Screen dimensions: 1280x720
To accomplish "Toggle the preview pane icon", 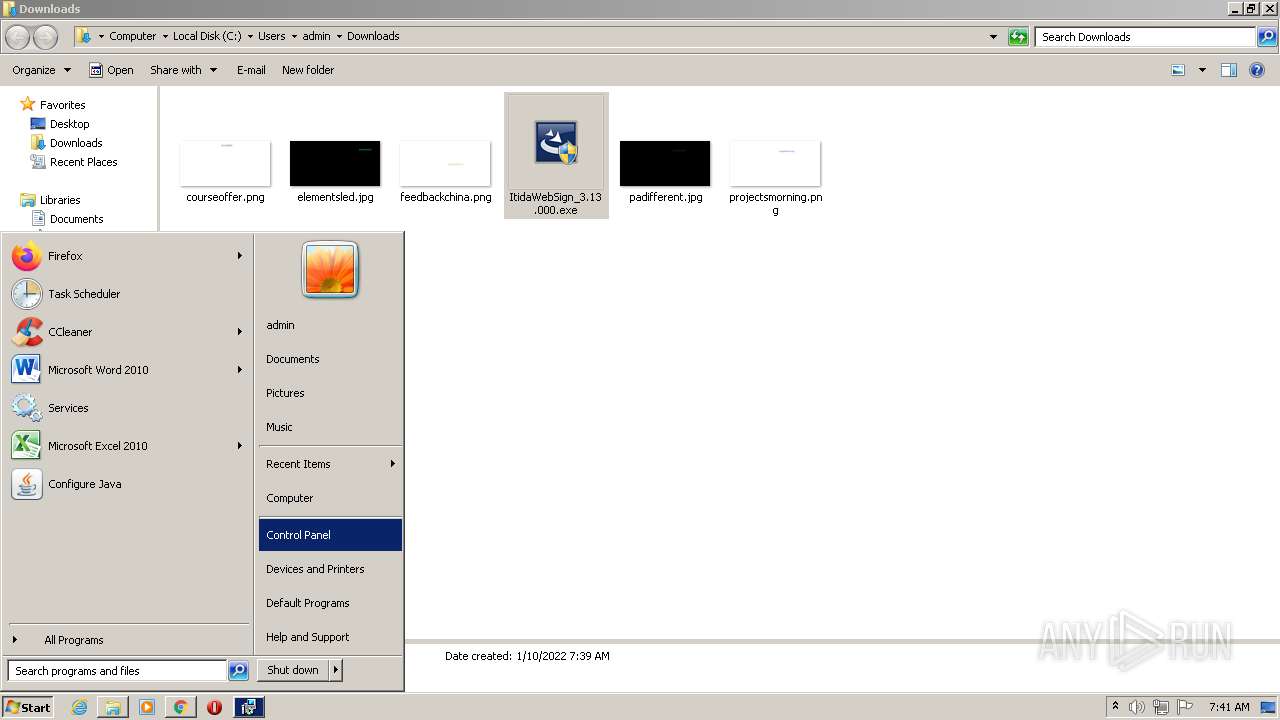I will click(x=1229, y=70).
